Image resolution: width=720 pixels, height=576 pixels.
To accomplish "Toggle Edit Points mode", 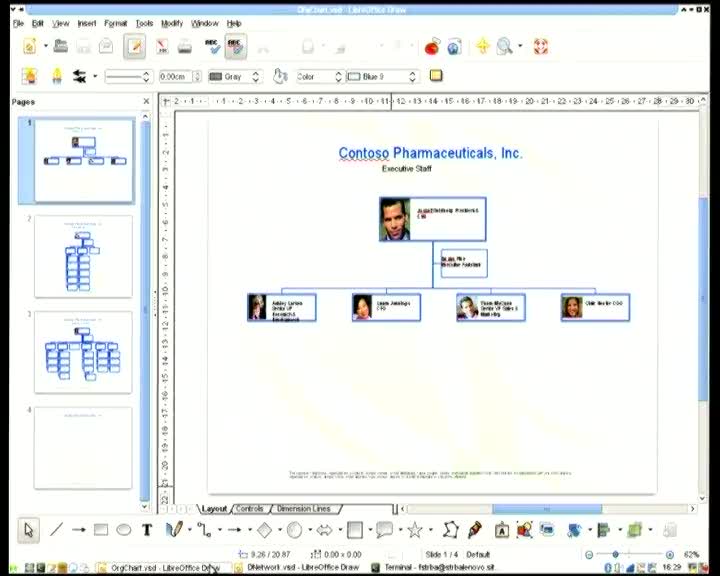I will pyautogui.click(x=450, y=530).
